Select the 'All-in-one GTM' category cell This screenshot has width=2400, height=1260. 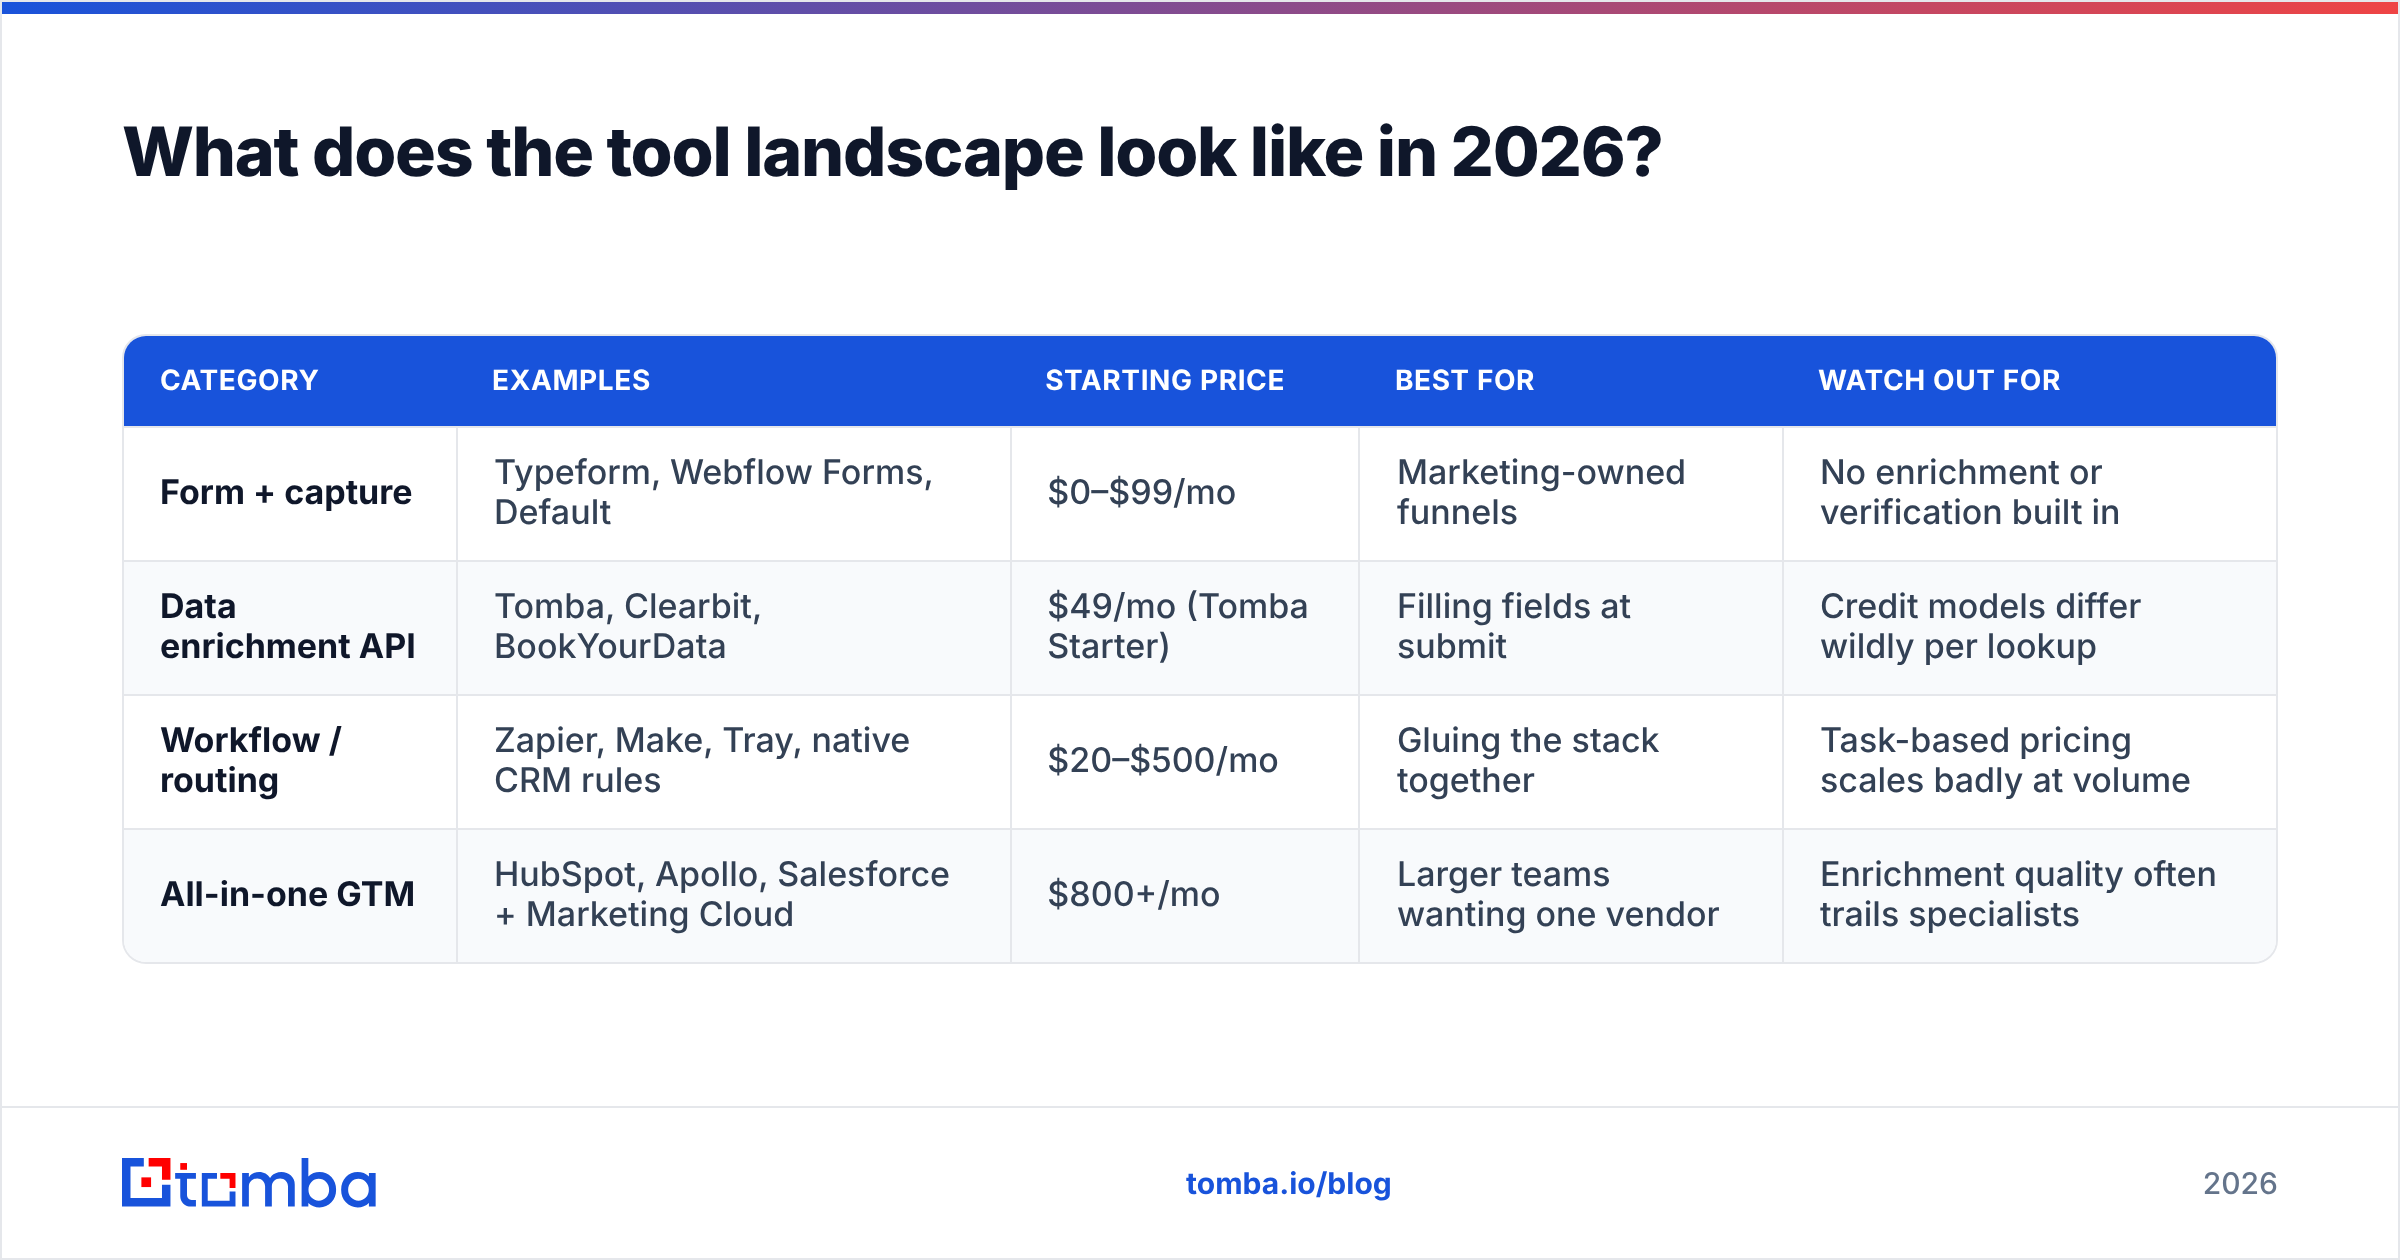click(290, 895)
